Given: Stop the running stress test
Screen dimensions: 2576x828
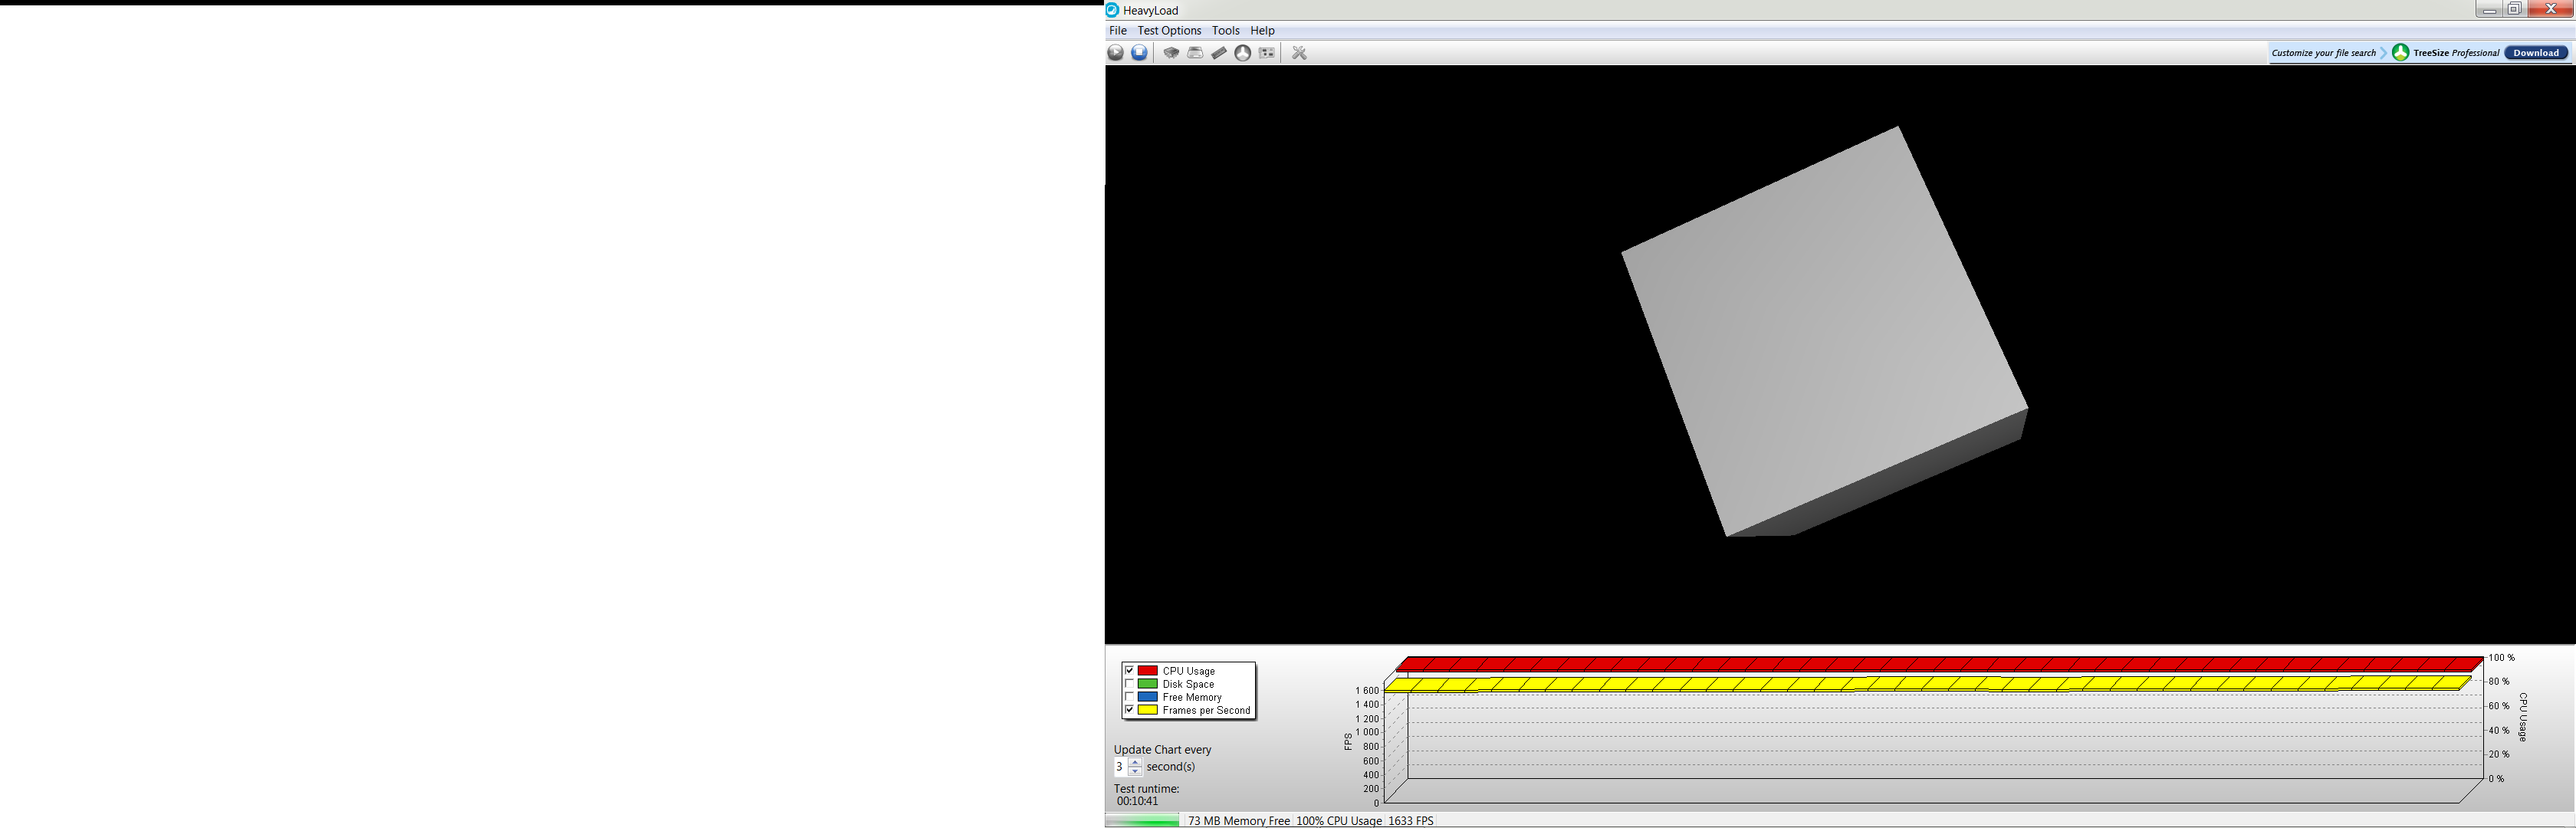Looking at the screenshot, I should [x=1139, y=53].
